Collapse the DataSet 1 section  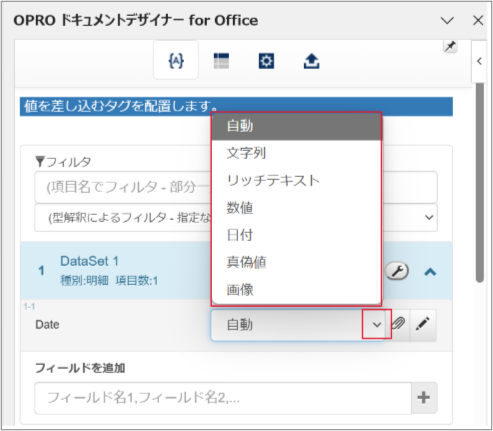click(x=430, y=272)
